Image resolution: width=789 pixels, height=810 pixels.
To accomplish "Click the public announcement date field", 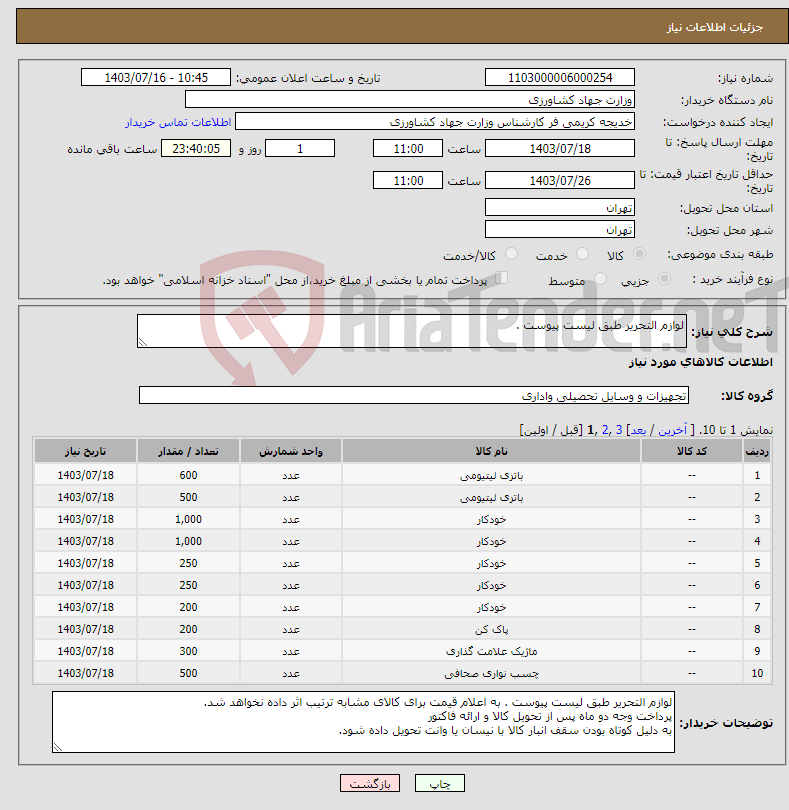I will click(156, 77).
